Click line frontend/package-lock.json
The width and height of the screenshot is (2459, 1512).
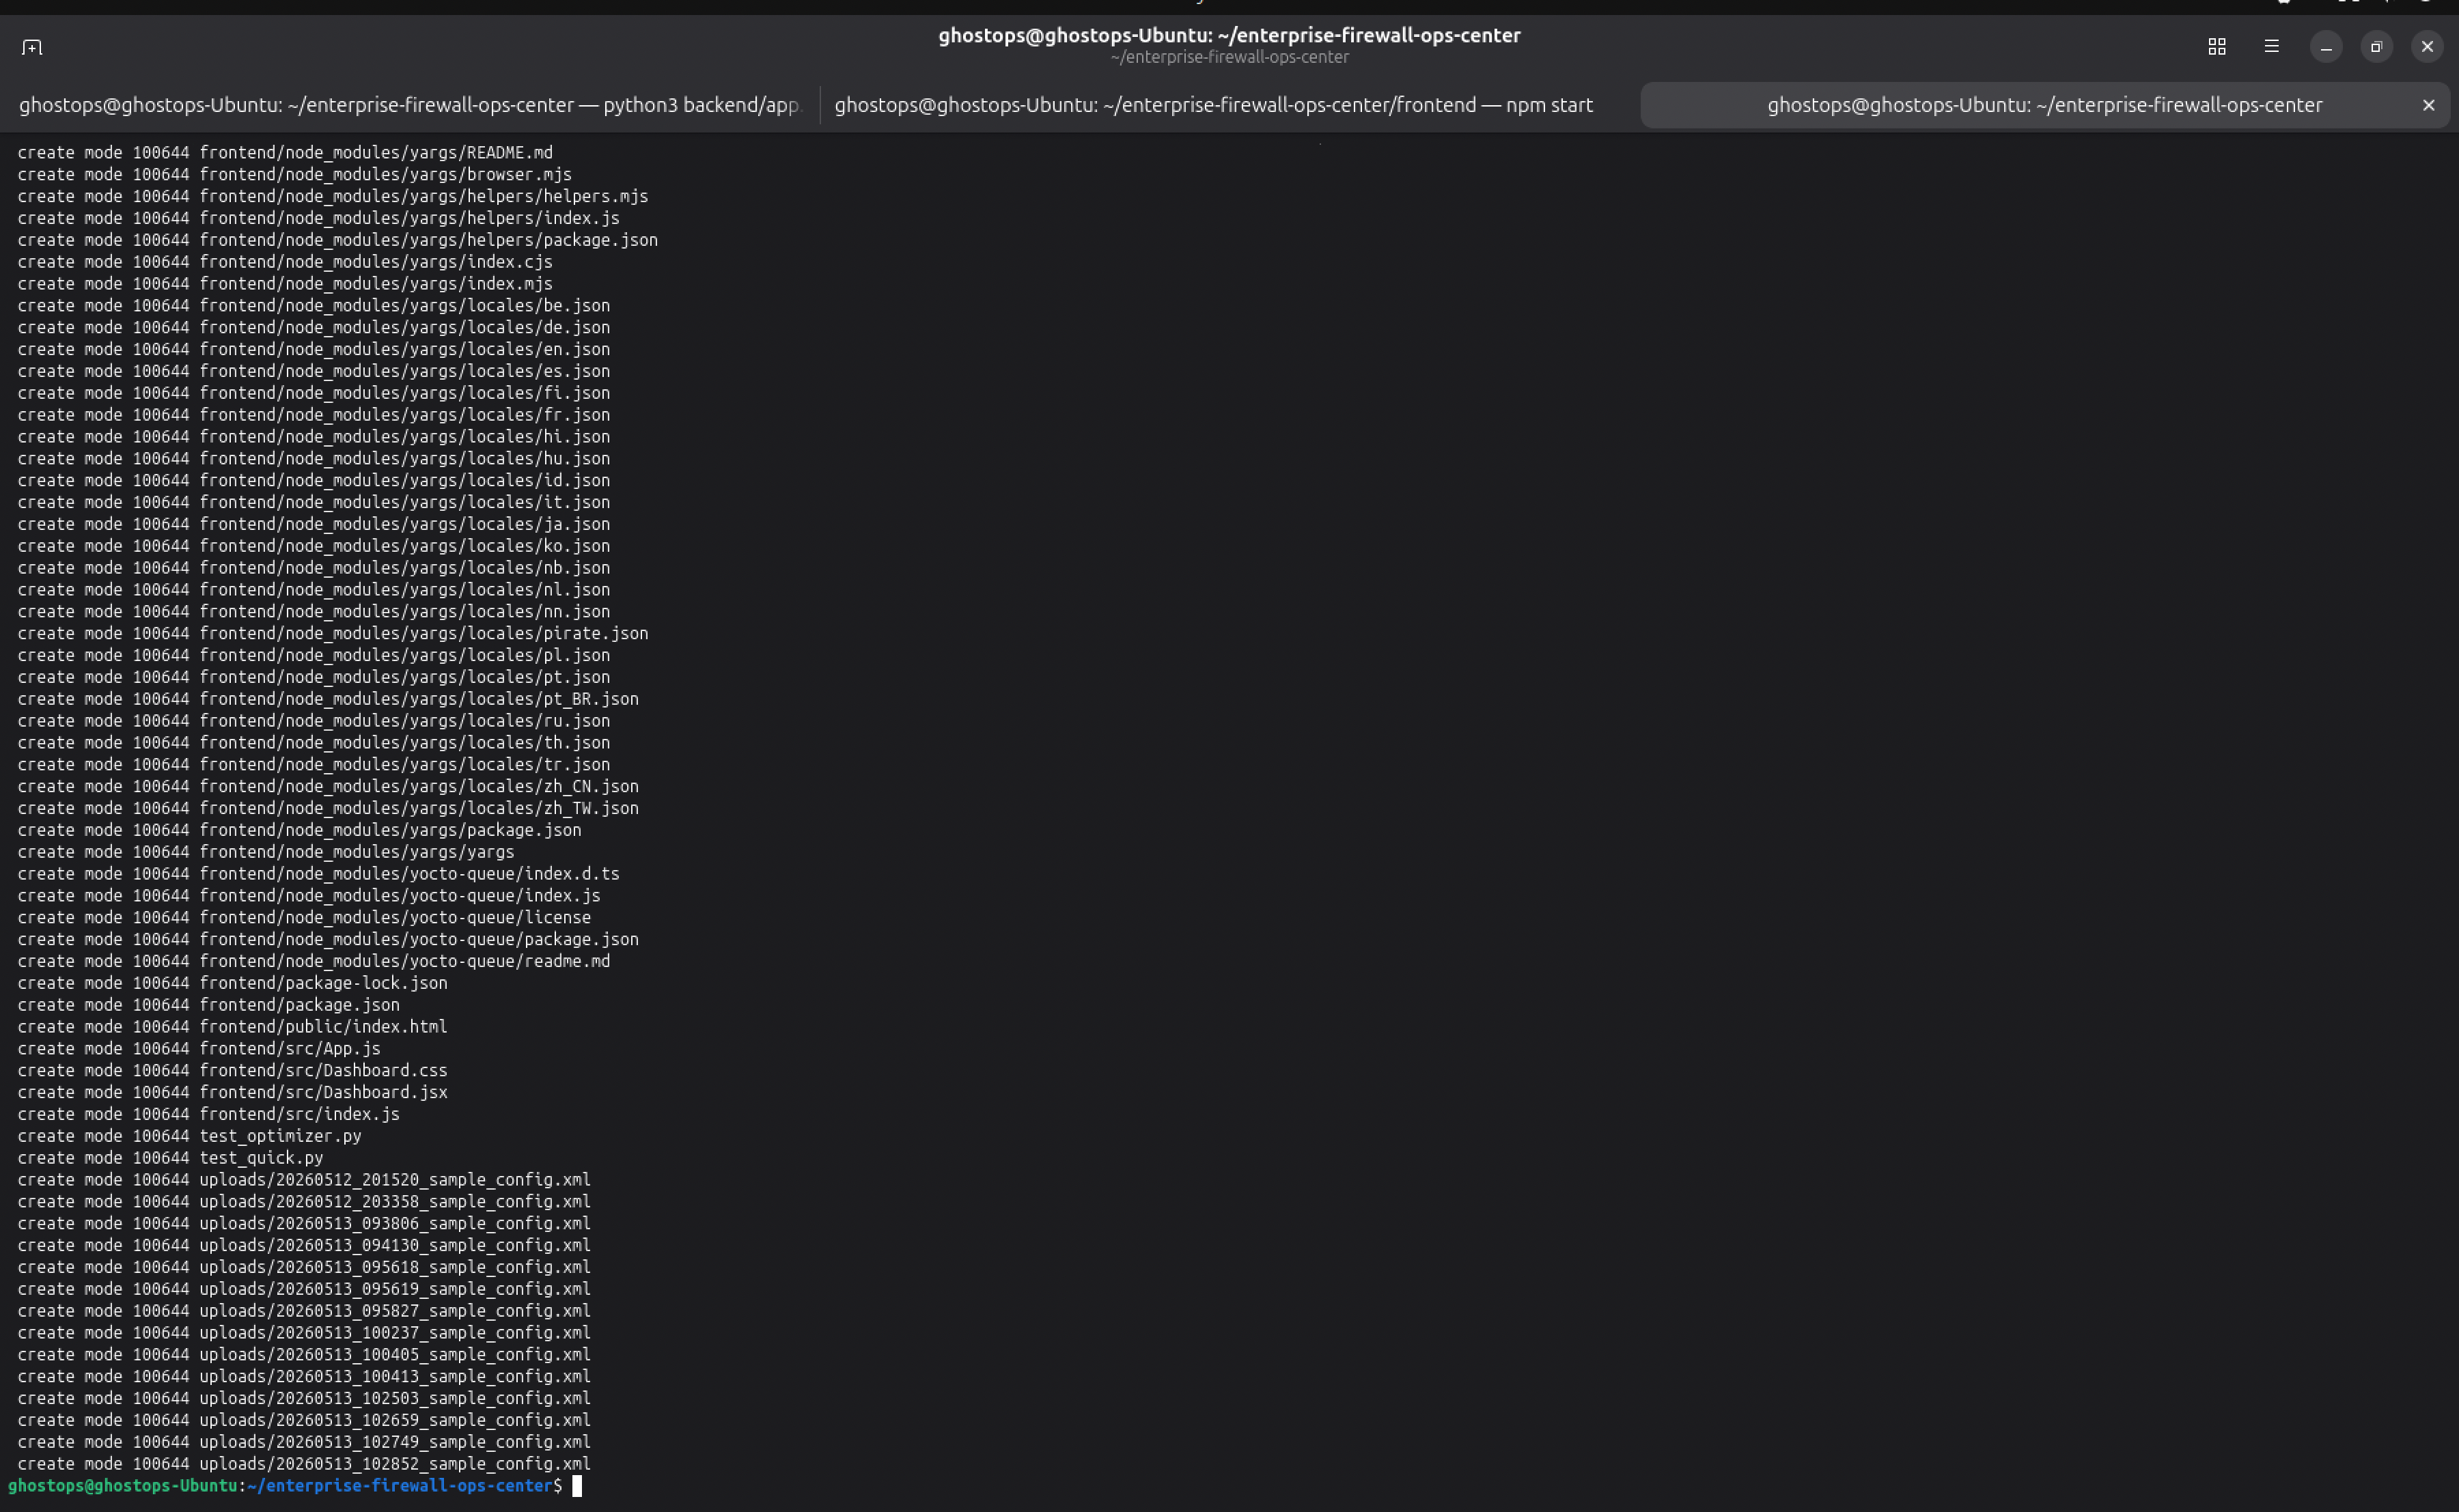[x=233, y=983]
